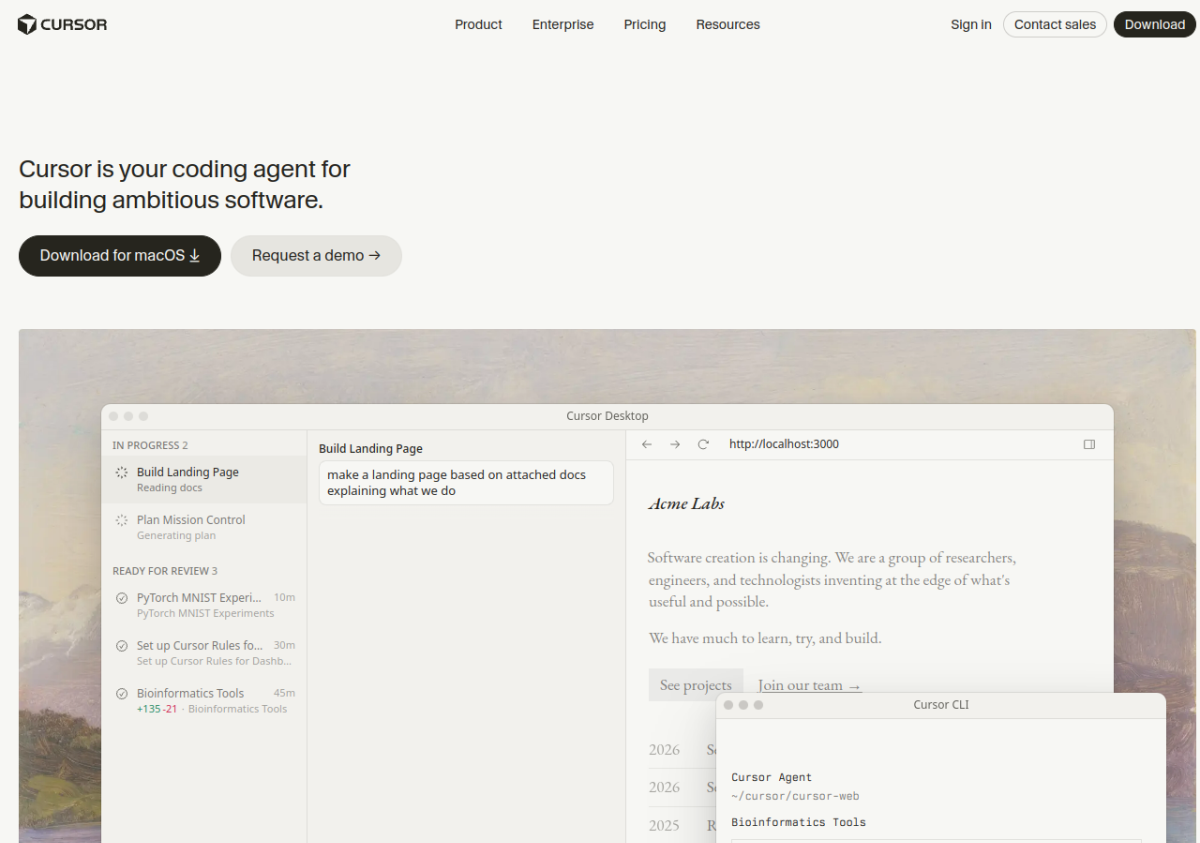
Task: Click the Reading docs status text
Action: pos(169,488)
